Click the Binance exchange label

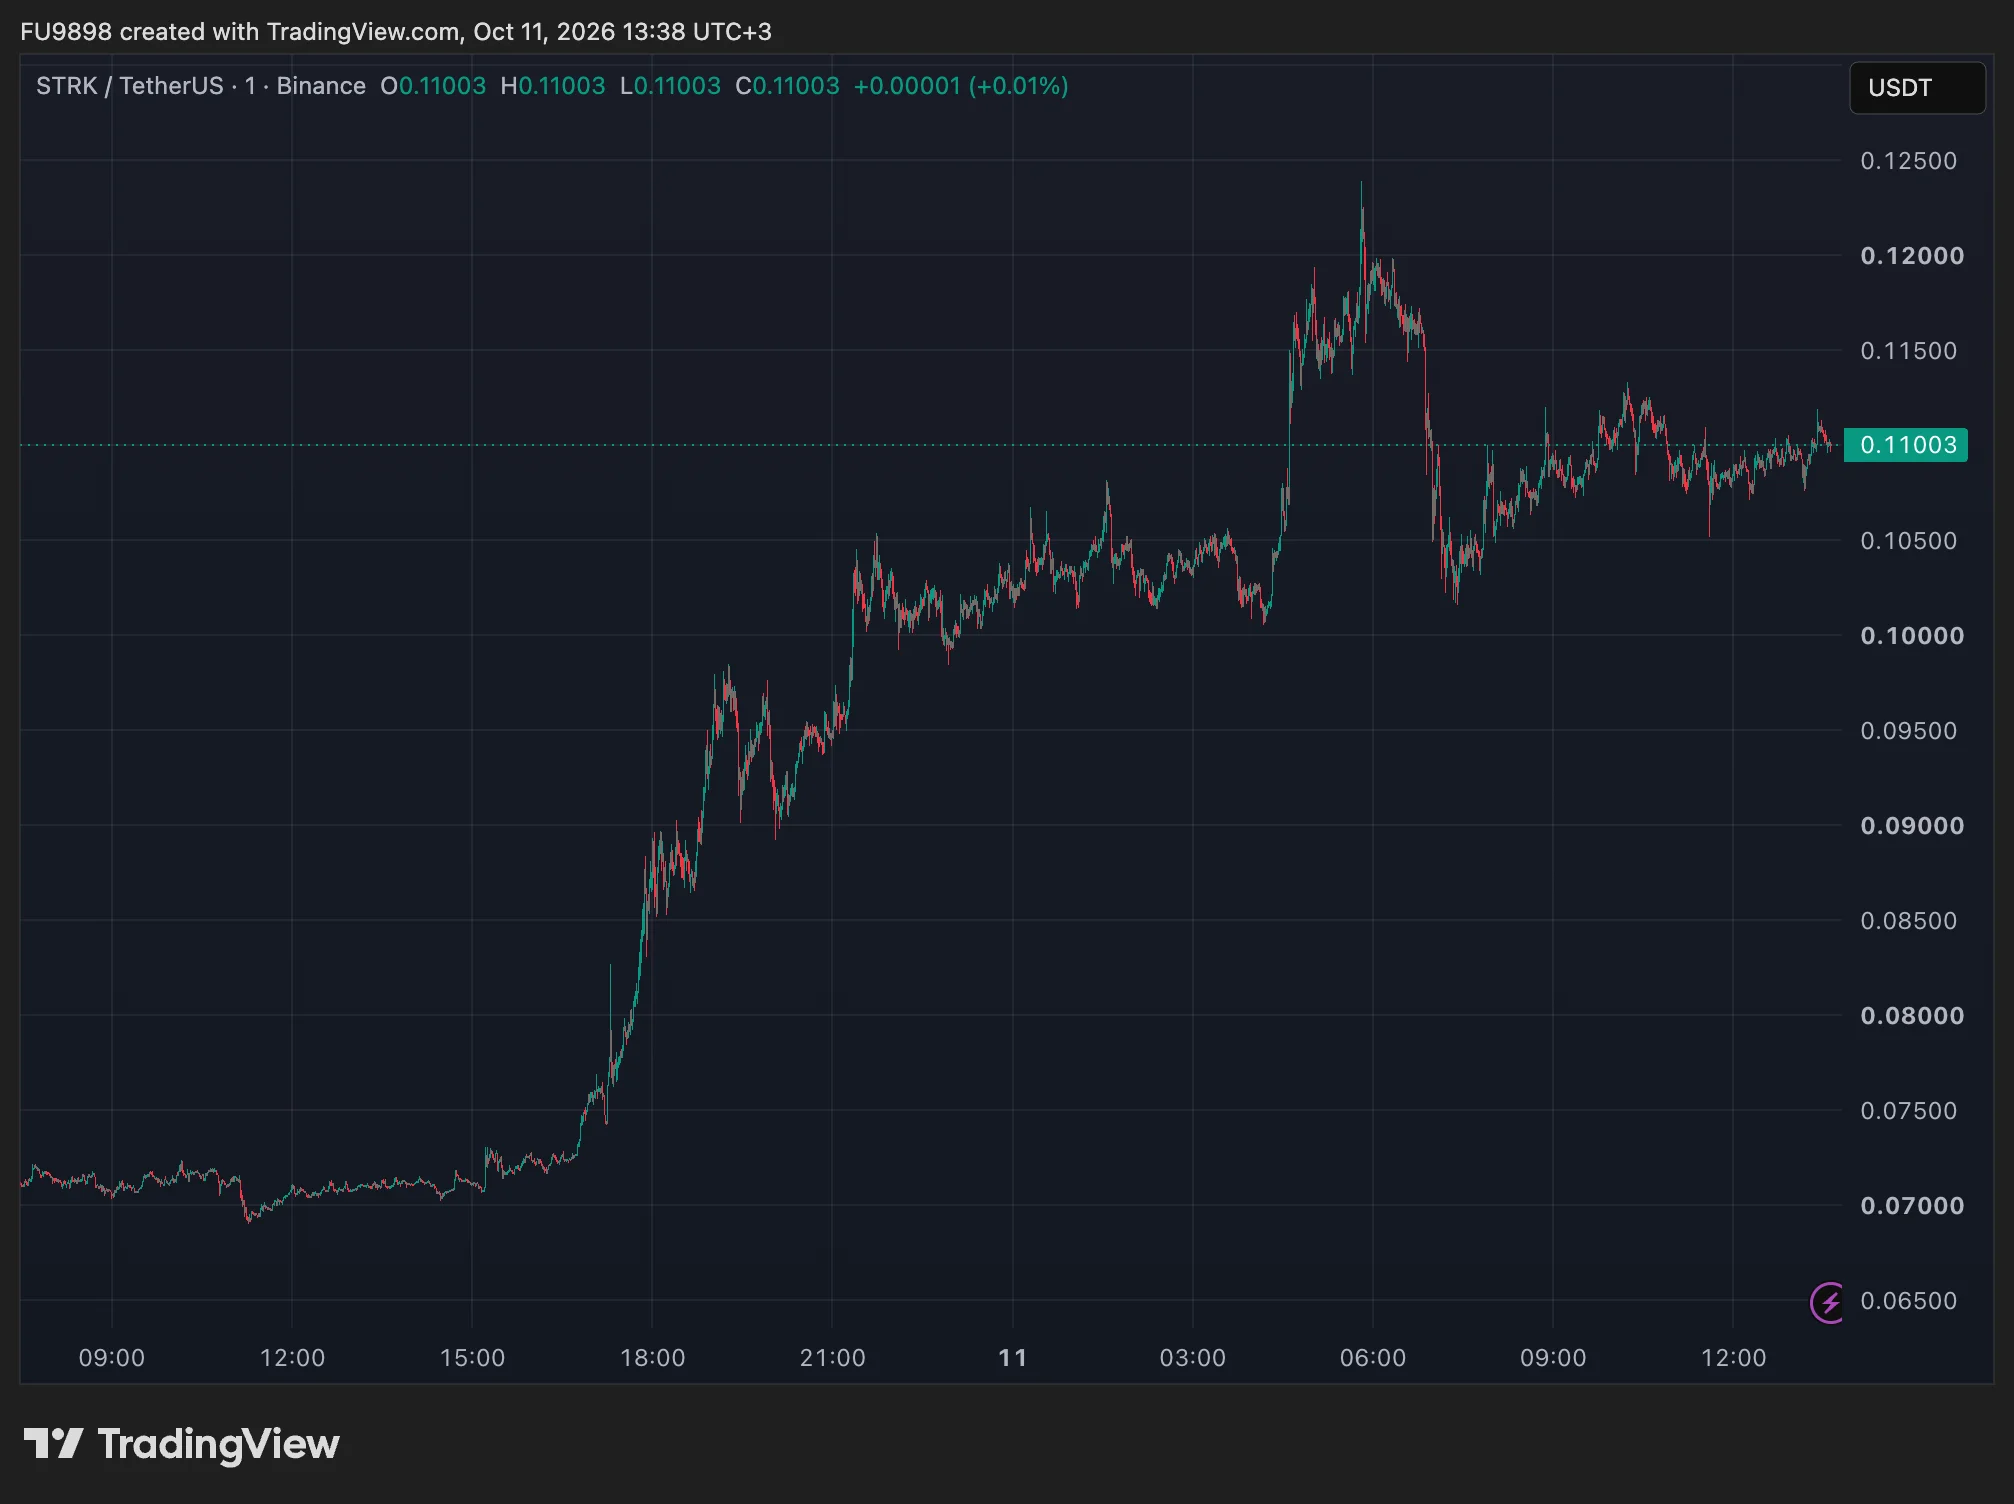coord(321,86)
